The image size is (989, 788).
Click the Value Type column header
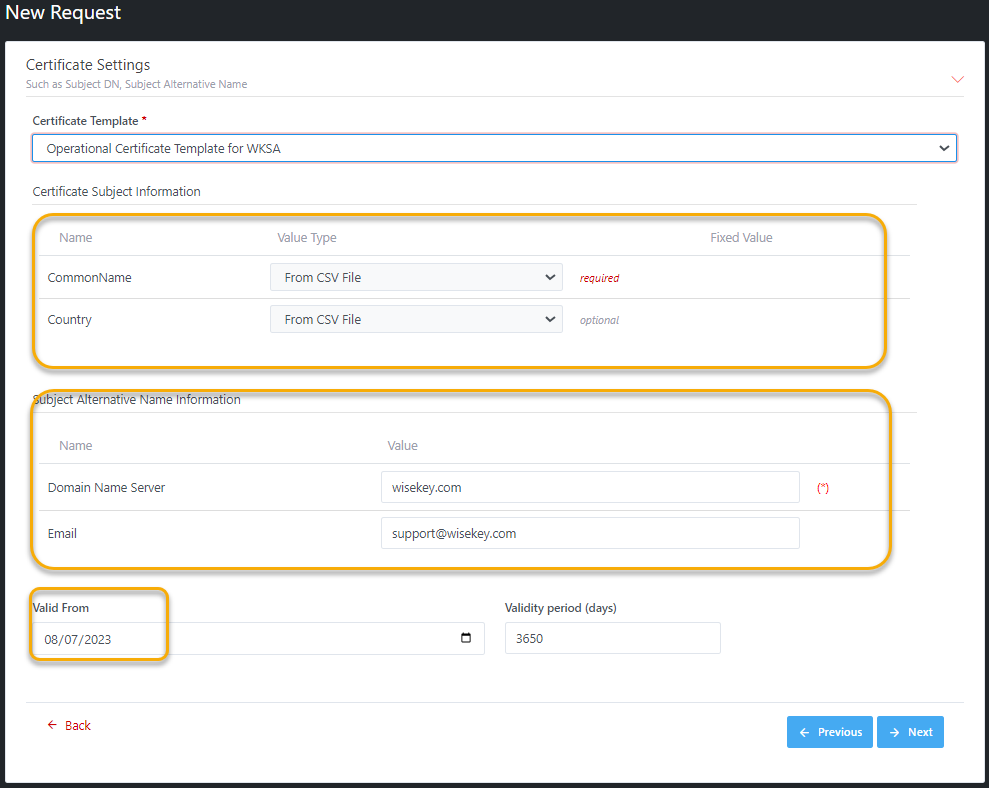(x=307, y=238)
